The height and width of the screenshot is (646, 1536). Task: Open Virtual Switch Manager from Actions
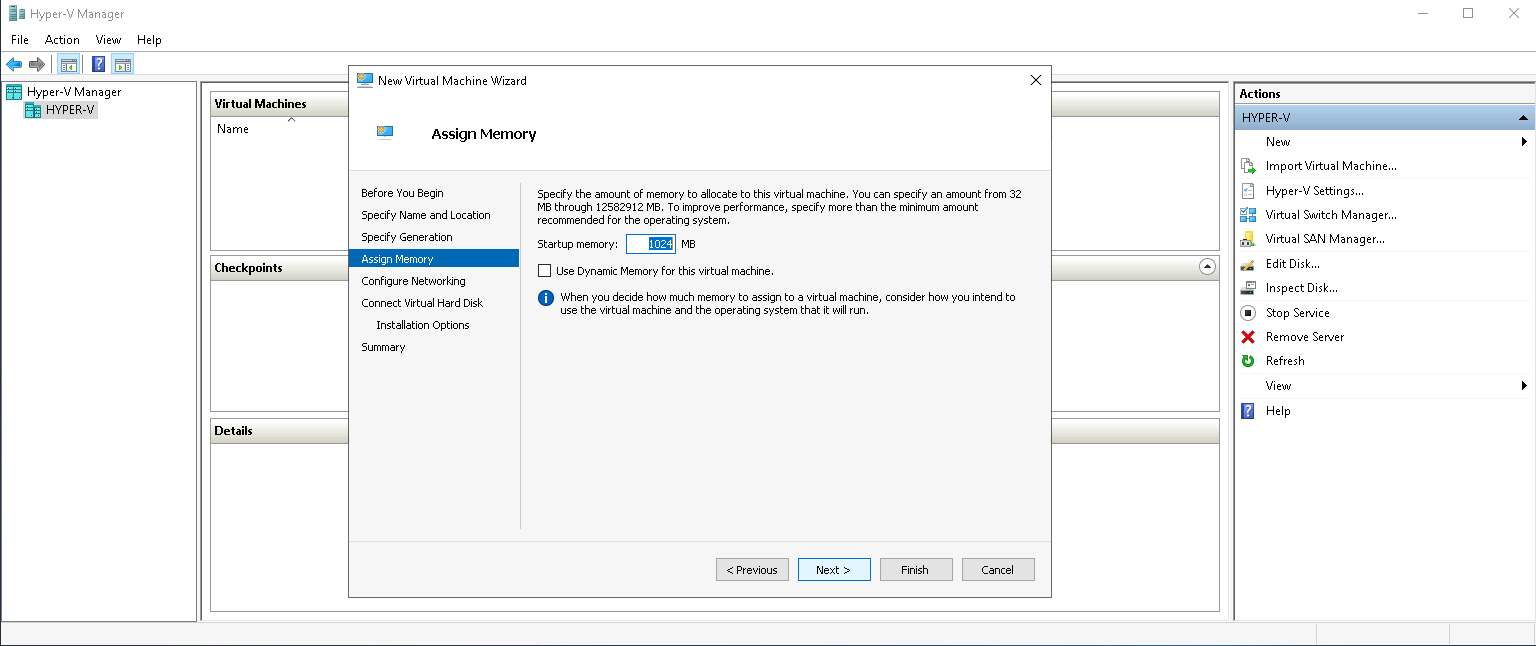(x=1330, y=215)
